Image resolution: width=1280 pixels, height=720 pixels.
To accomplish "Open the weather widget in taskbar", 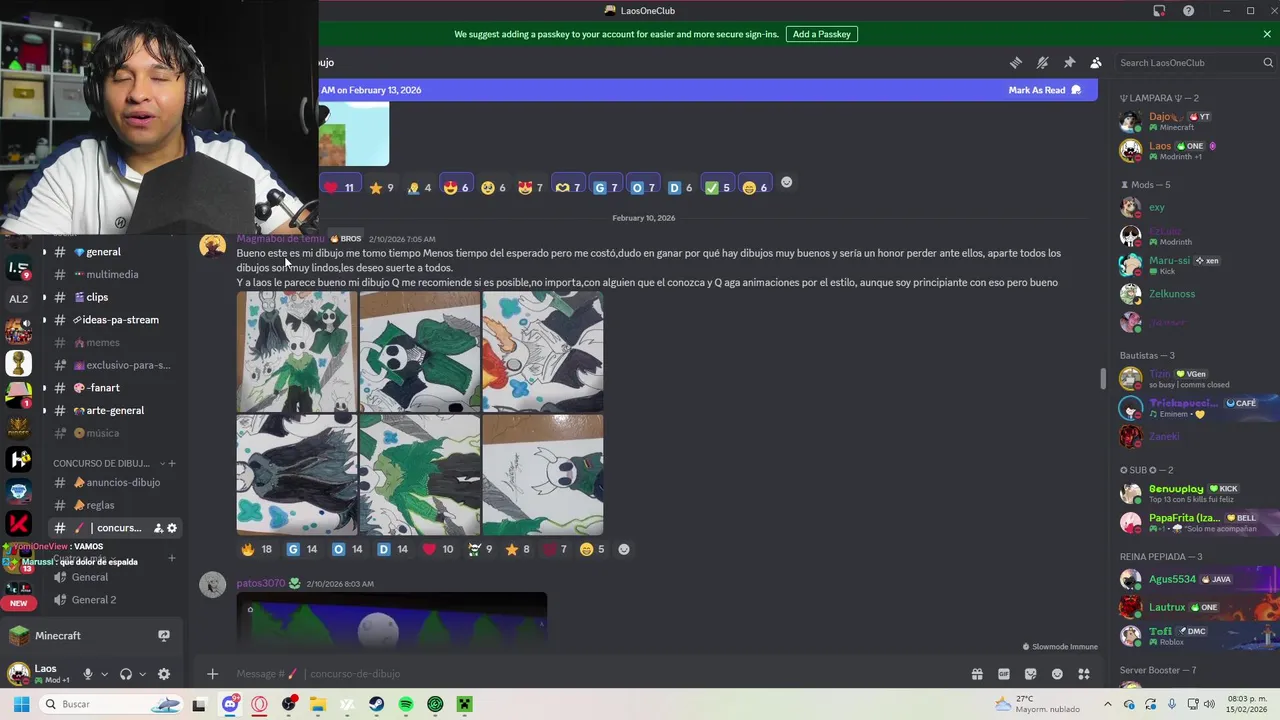I will click(x=1036, y=704).
